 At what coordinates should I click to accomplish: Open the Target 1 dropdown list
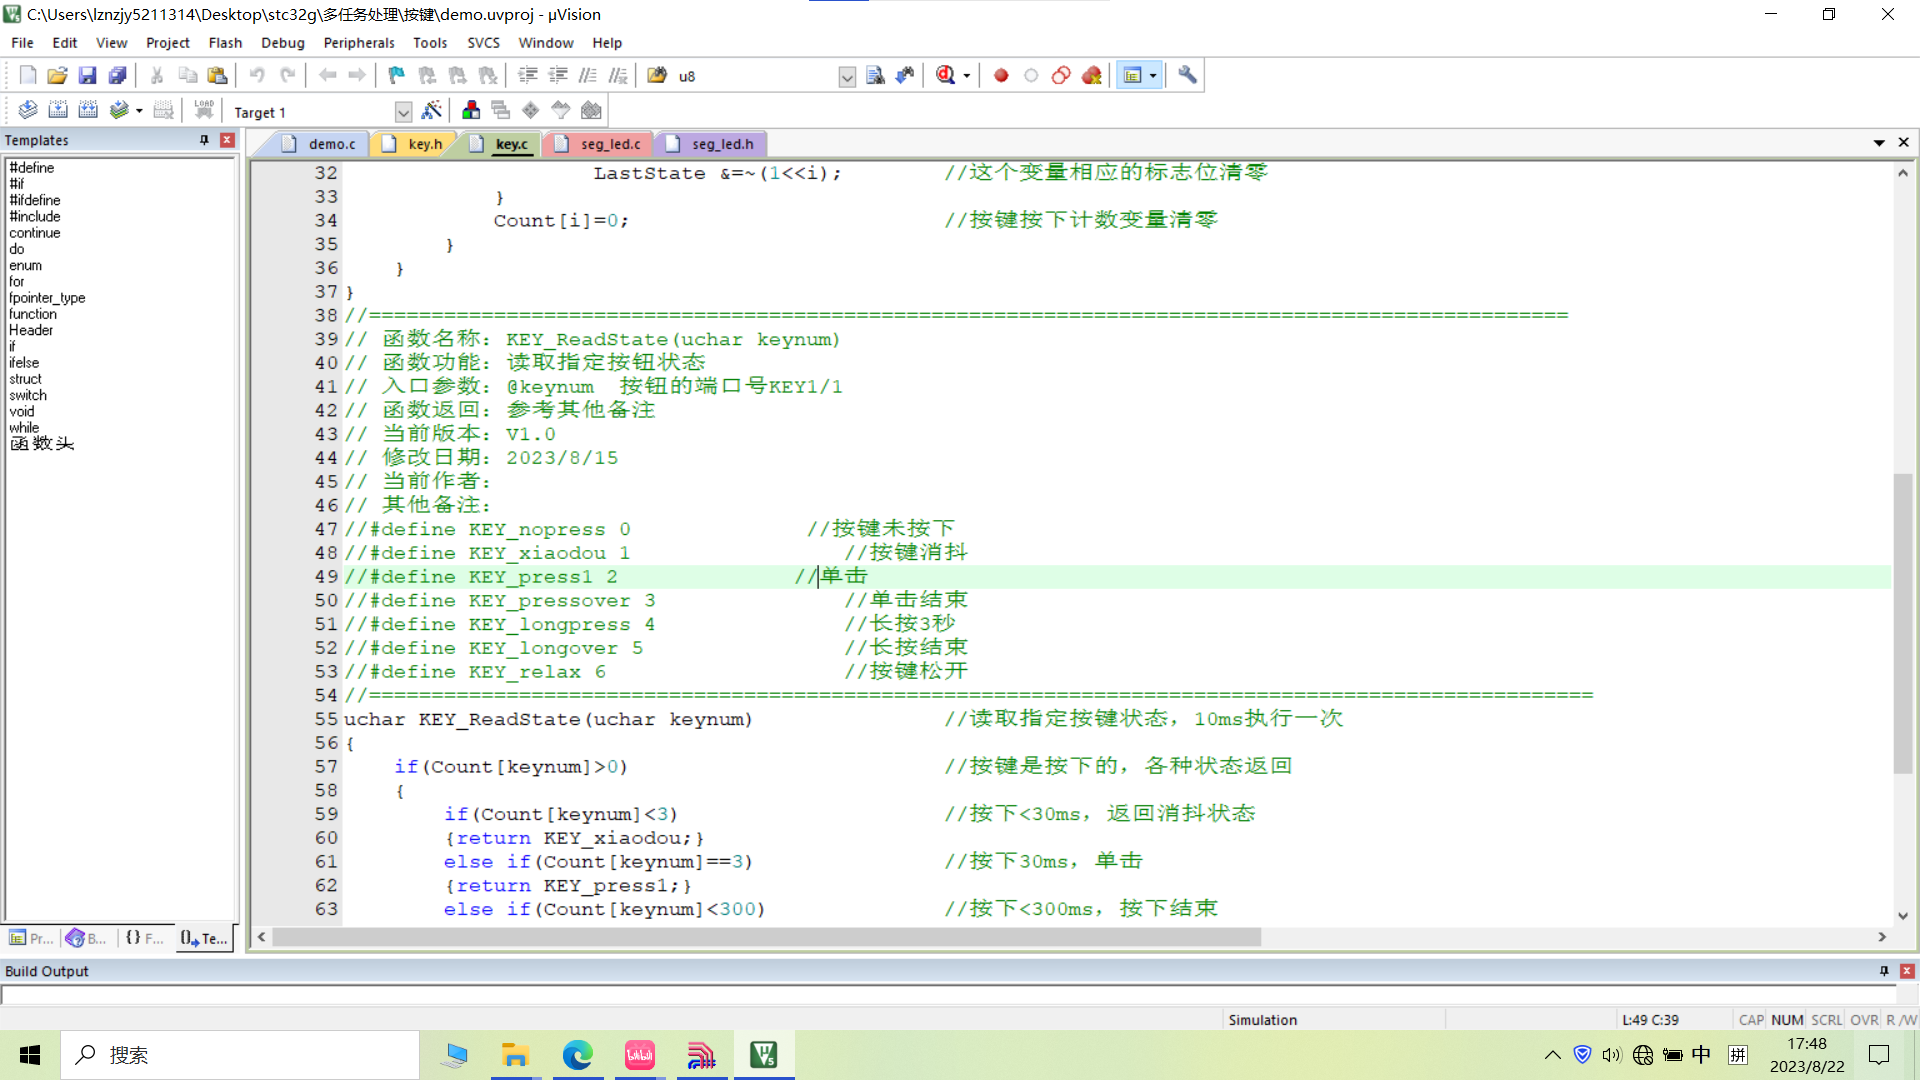[x=403, y=112]
